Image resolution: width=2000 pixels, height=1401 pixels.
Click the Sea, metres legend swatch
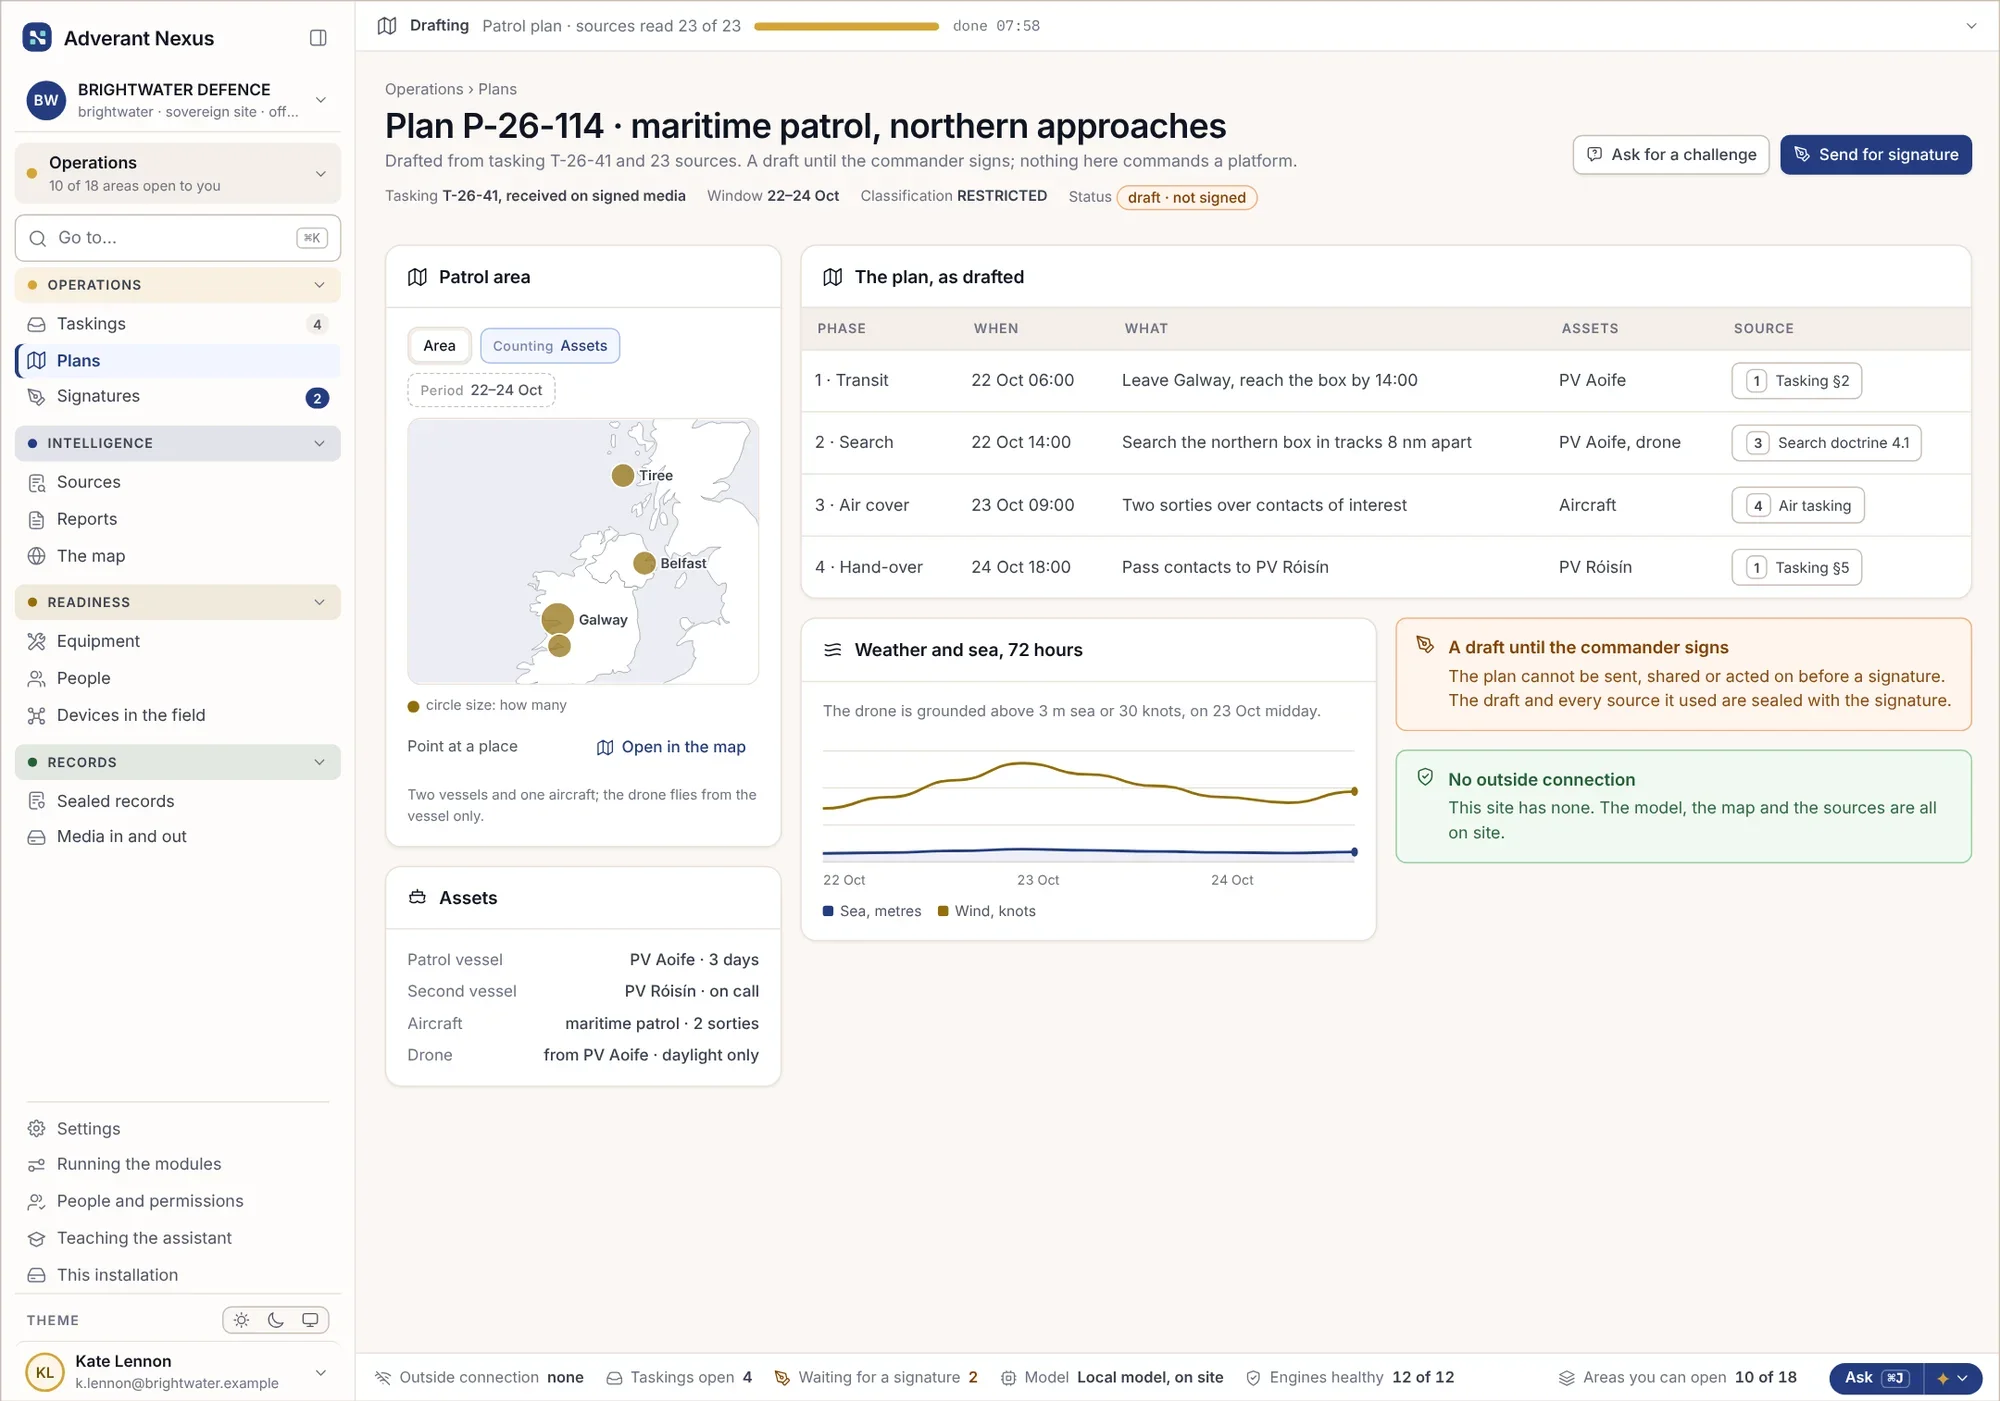click(828, 911)
